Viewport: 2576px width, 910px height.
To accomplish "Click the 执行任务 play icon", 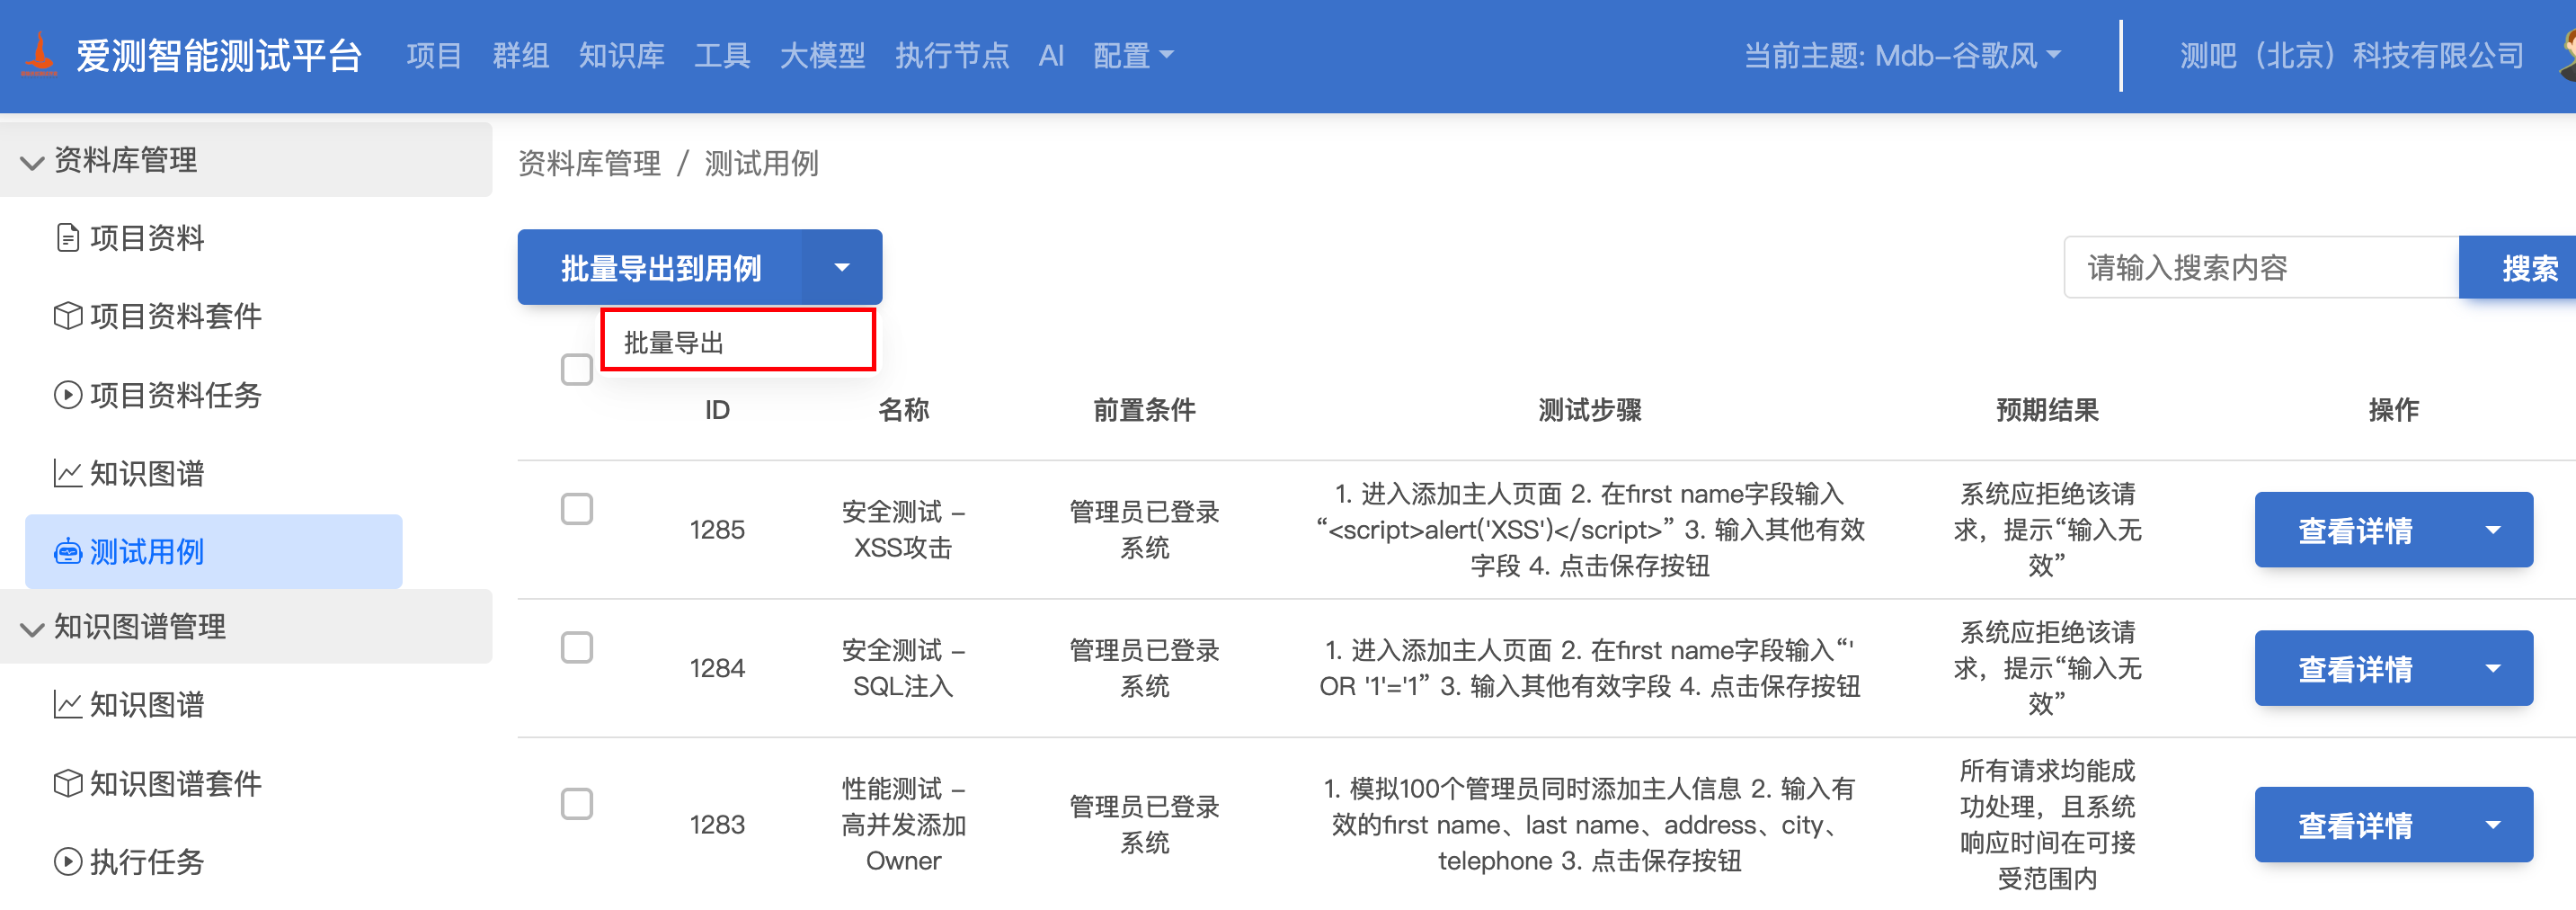I will [67, 861].
